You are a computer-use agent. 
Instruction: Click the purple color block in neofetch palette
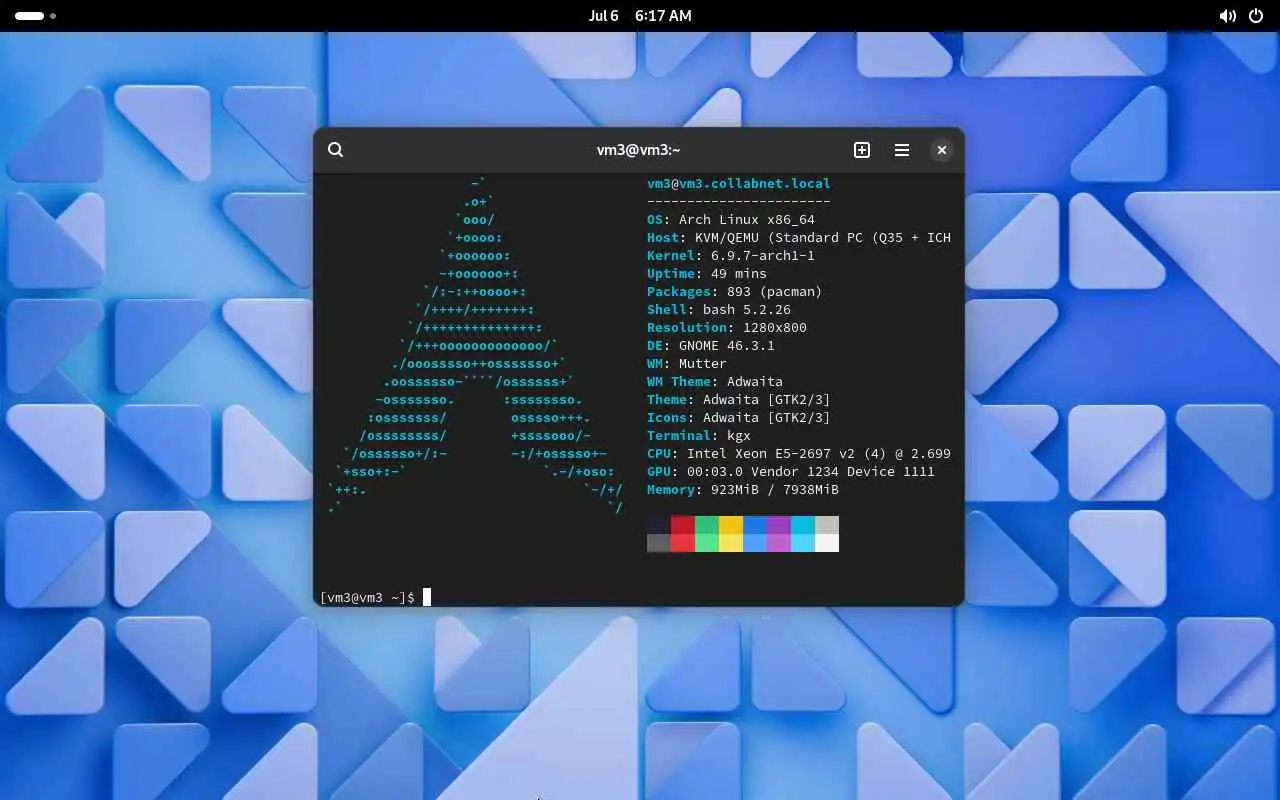pyautogui.click(x=779, y=534)
